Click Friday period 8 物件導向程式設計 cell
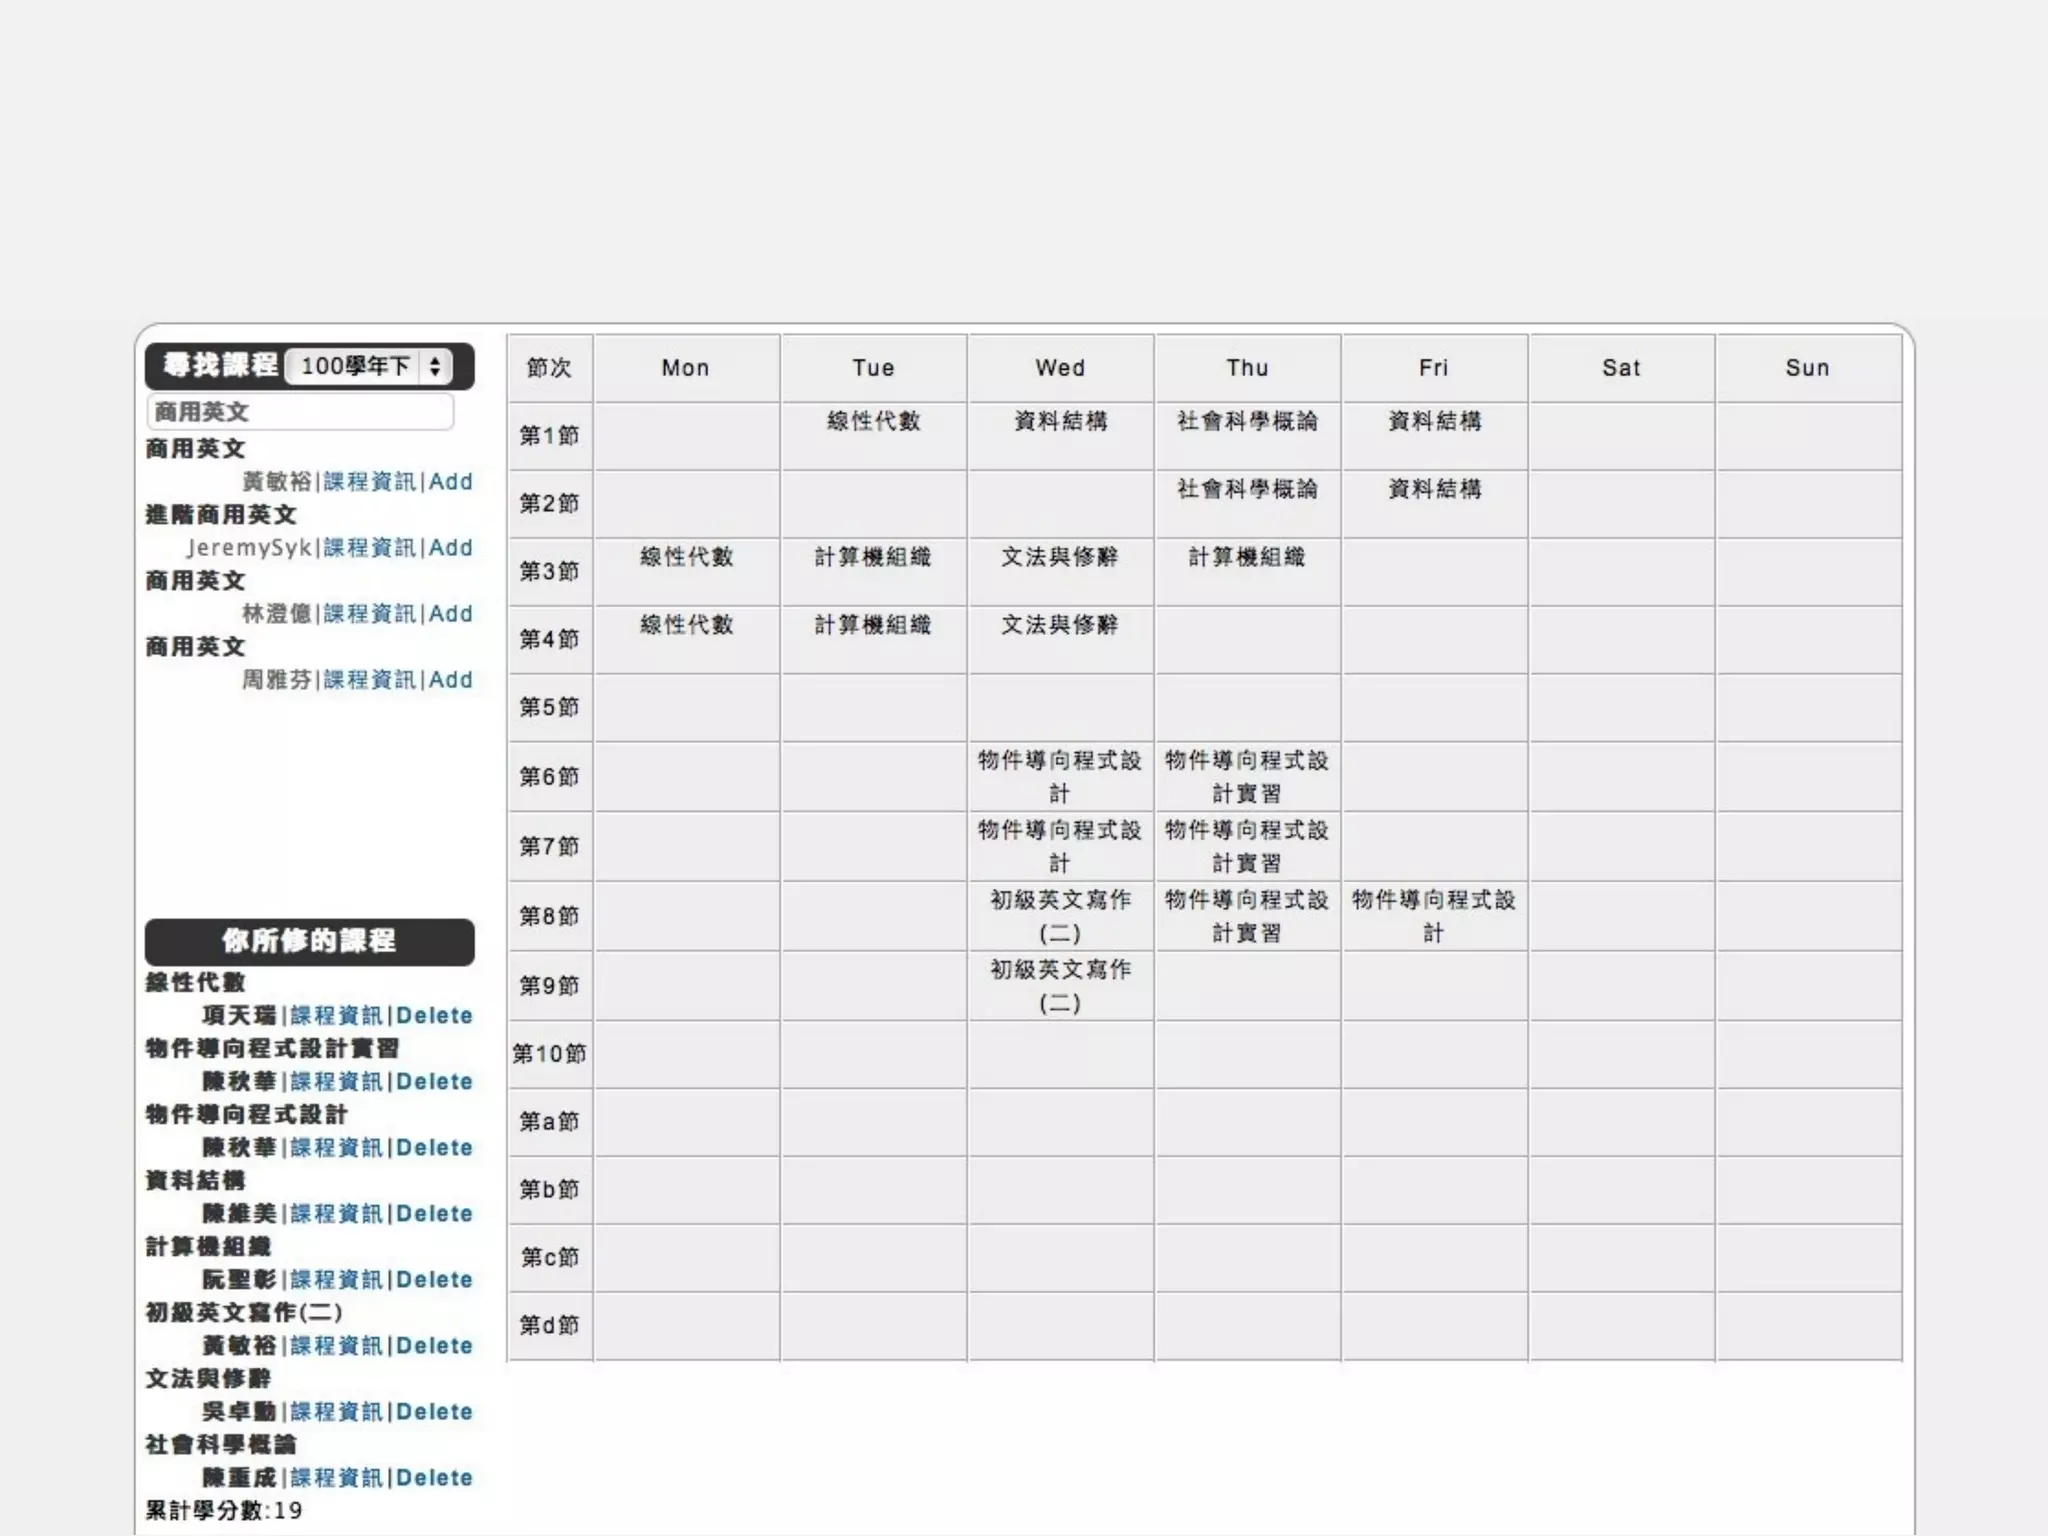 click(x=1433, y=915)
